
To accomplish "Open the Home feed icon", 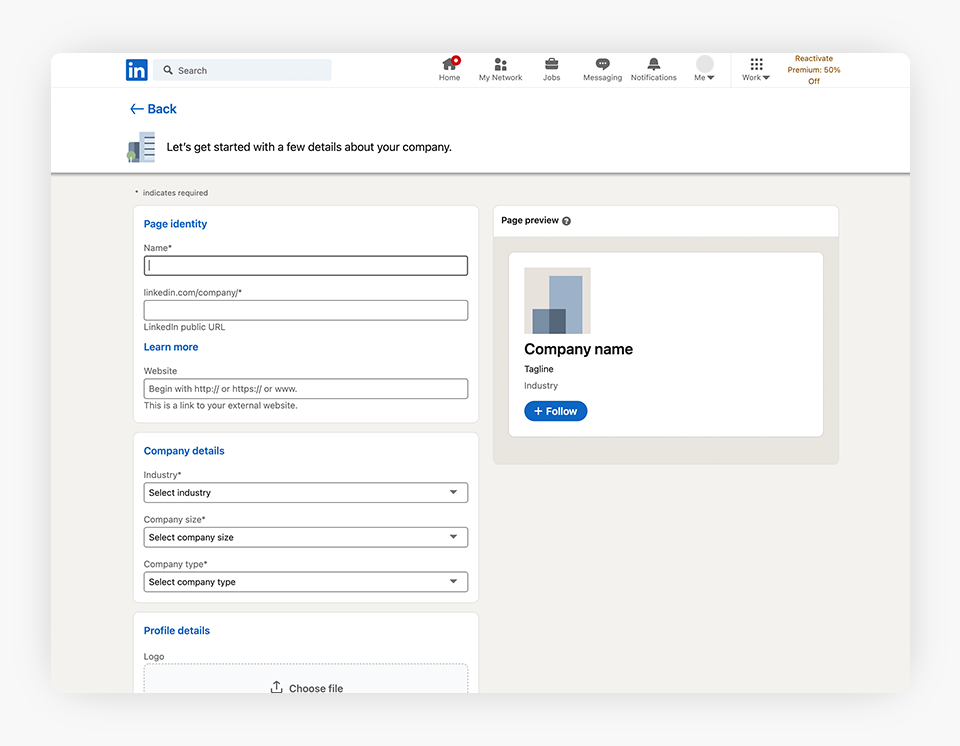I will (449, 65).
